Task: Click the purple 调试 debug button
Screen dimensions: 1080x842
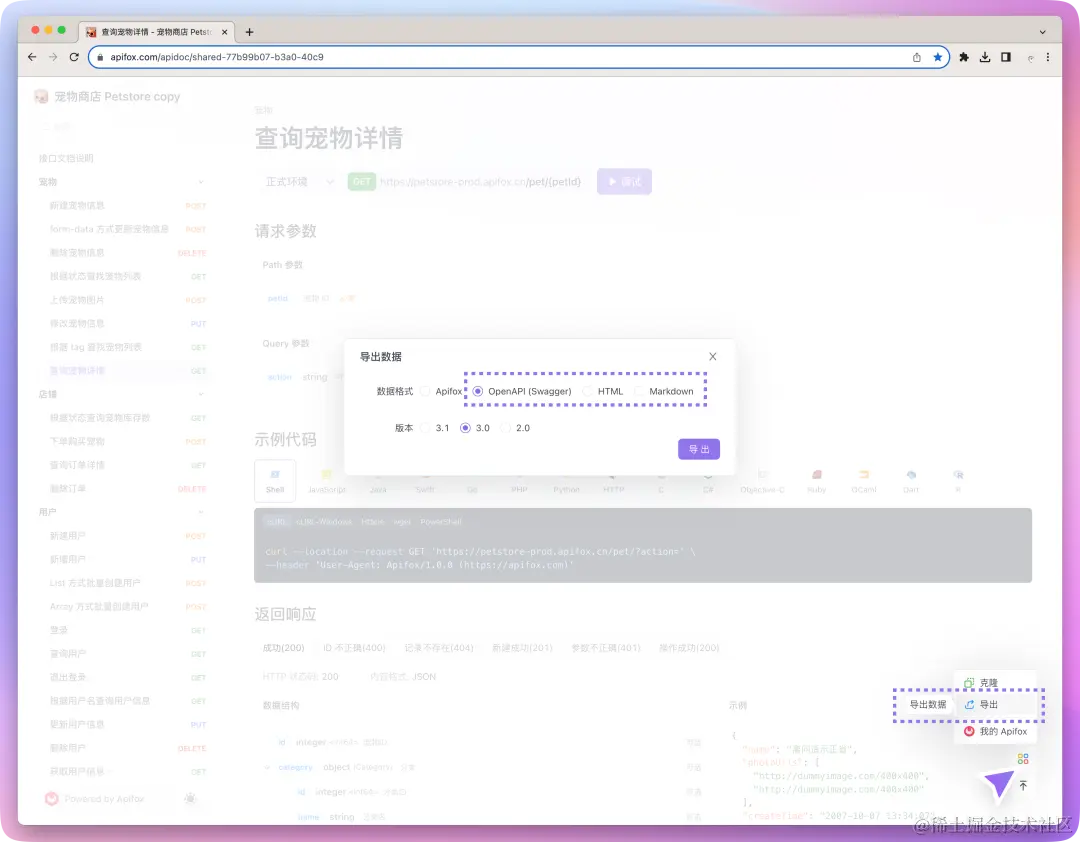Action: pos(624,182)
